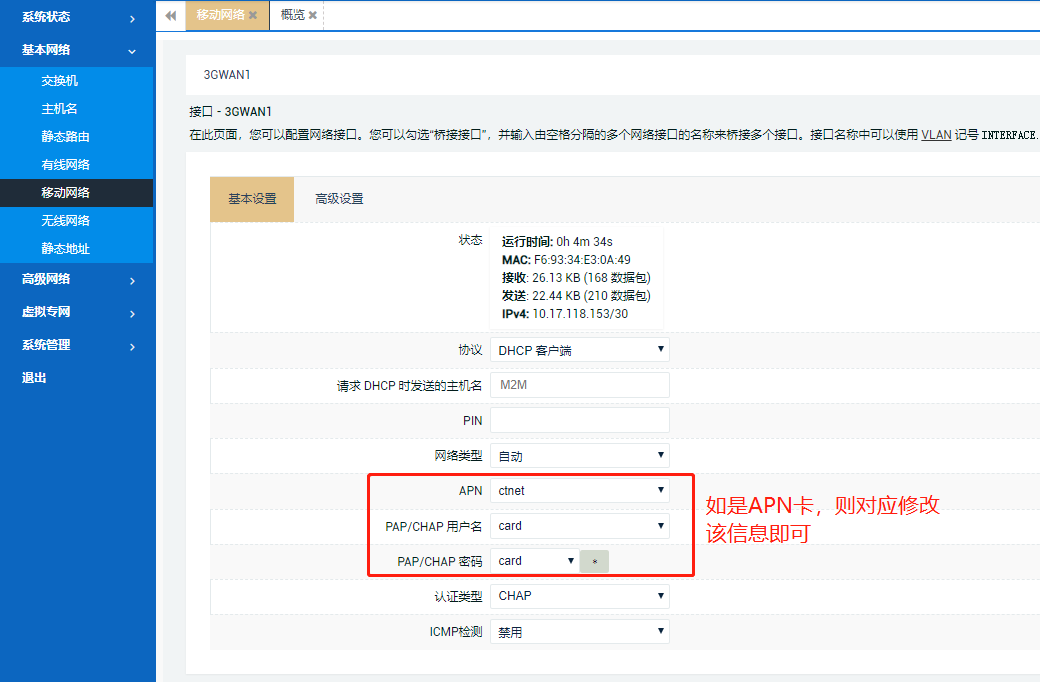Open the 网络类型 dropdown set to 自动
This screenshot has width=1040, height=682.
579,455
